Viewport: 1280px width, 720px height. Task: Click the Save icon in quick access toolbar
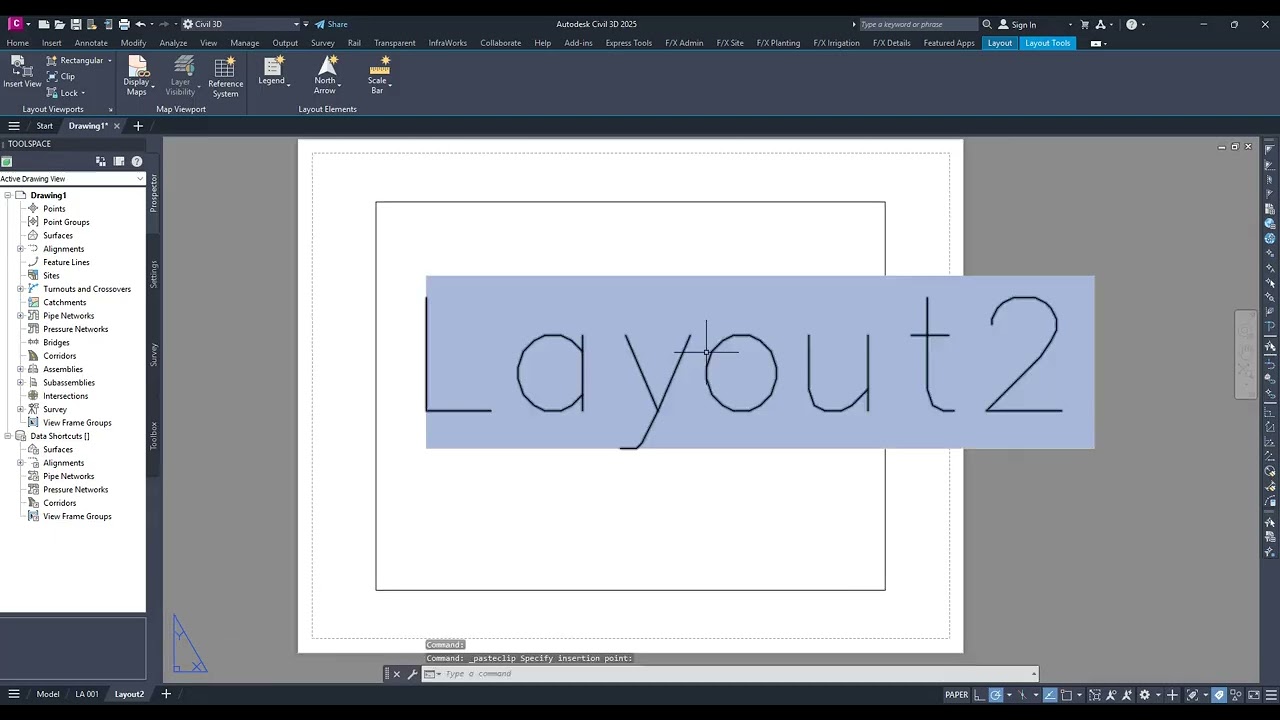tap(76, 24)
